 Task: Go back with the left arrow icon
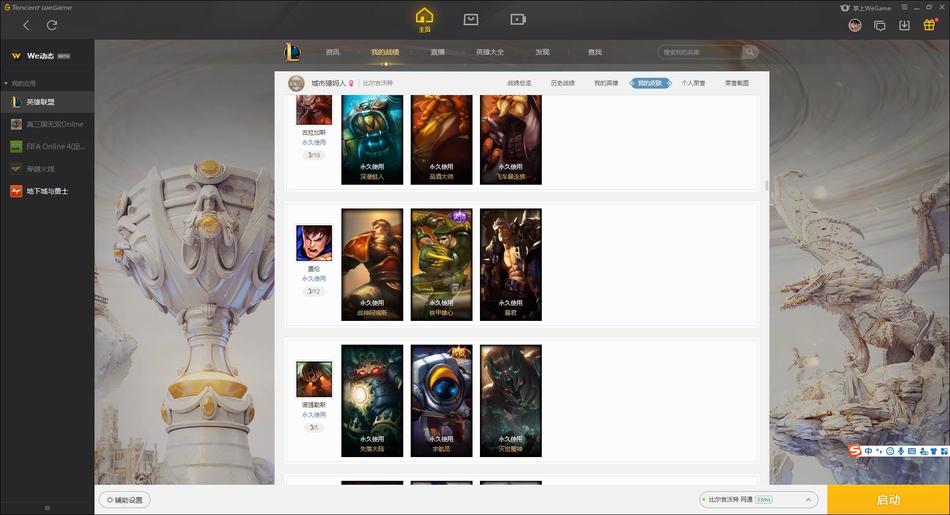pyautogui.click(x=26, y=25)
